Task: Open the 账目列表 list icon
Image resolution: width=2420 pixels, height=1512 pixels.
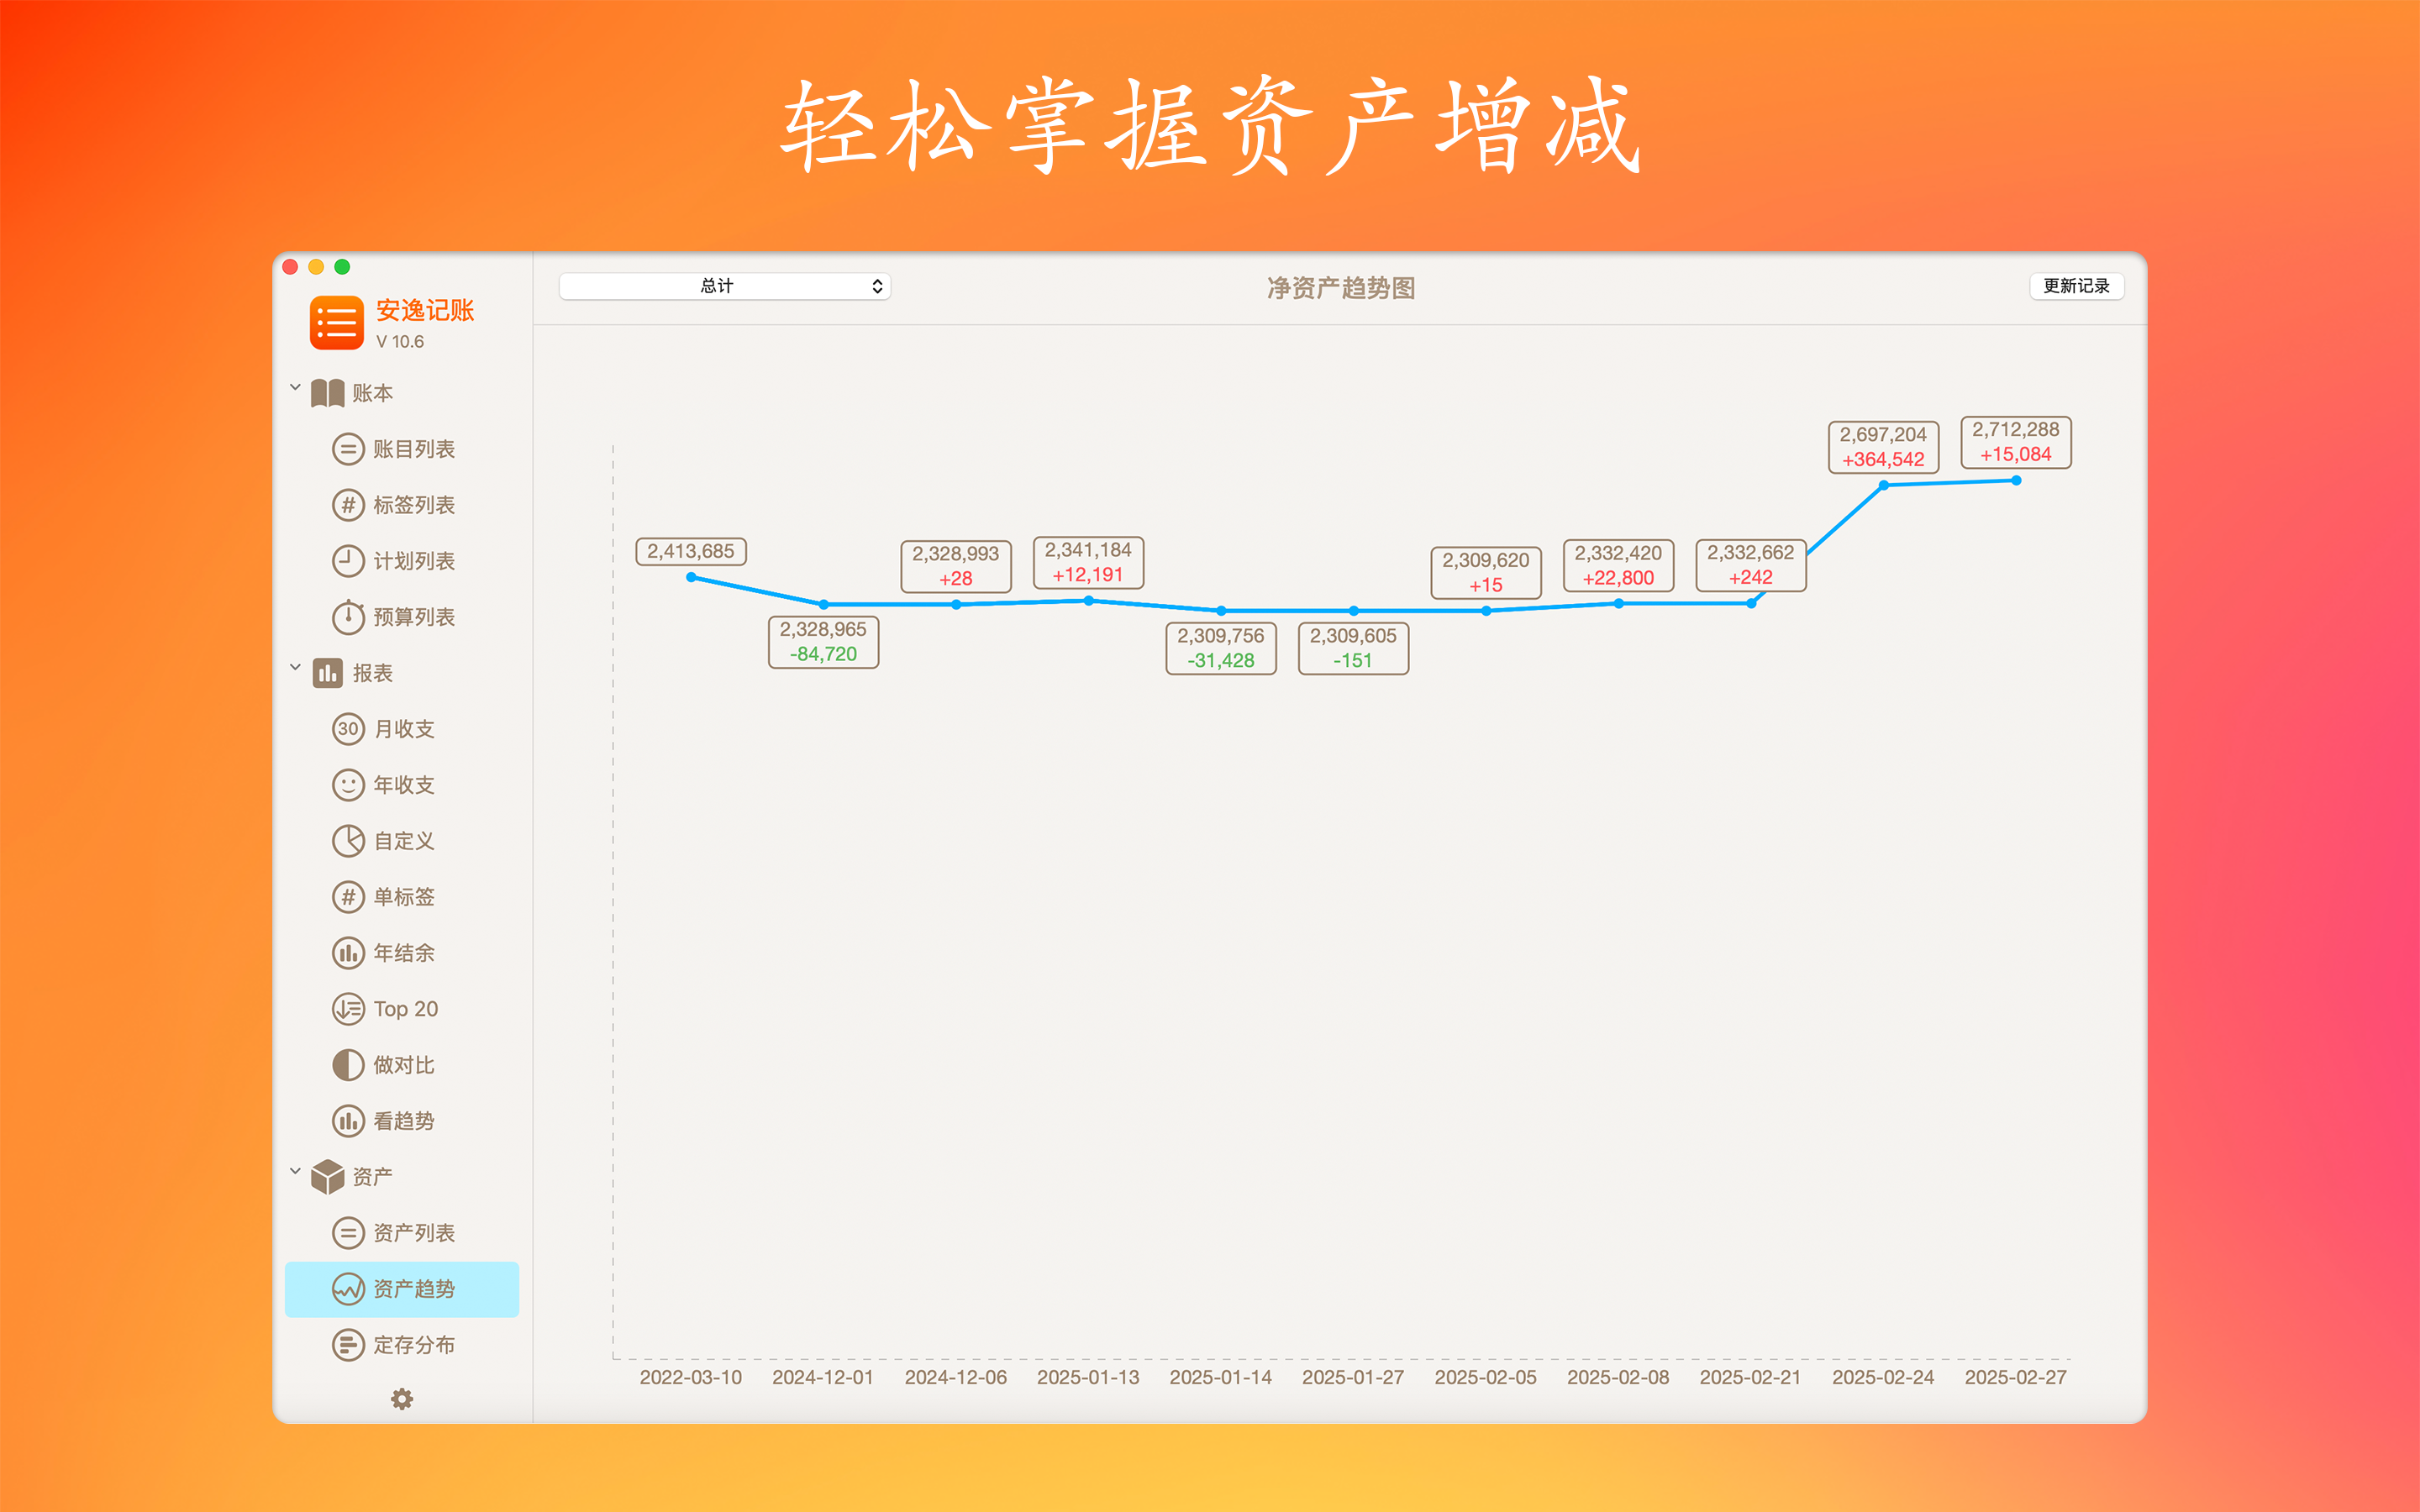Action: coord(347,449)
